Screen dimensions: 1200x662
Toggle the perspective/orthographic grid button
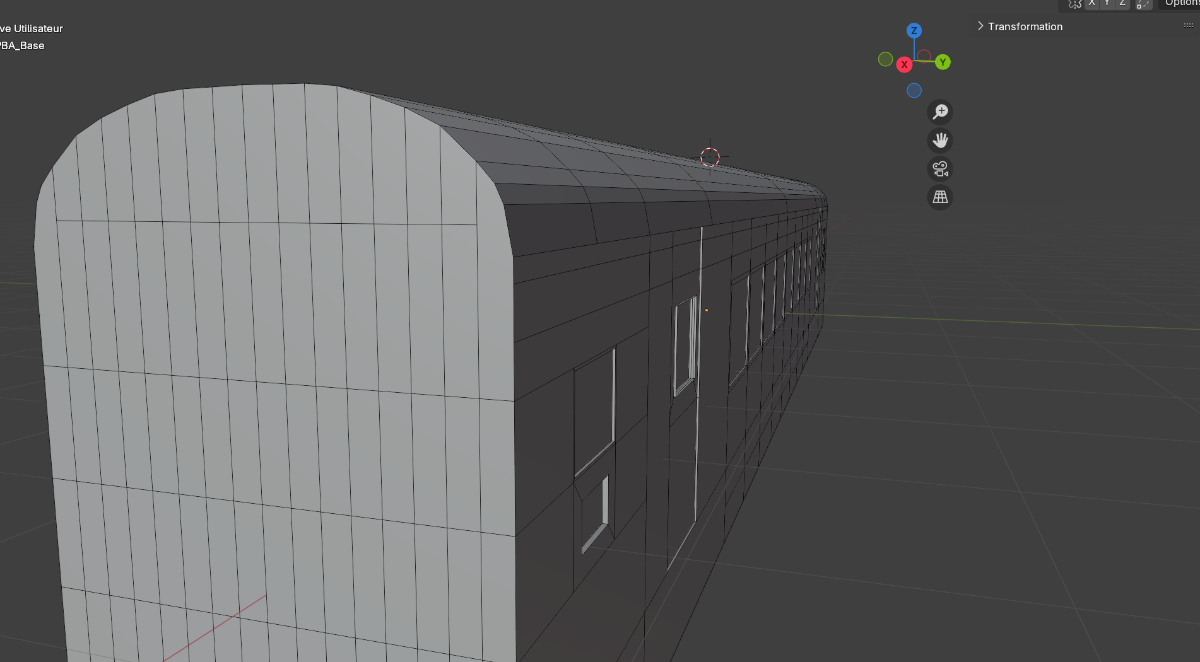point(940,197)
